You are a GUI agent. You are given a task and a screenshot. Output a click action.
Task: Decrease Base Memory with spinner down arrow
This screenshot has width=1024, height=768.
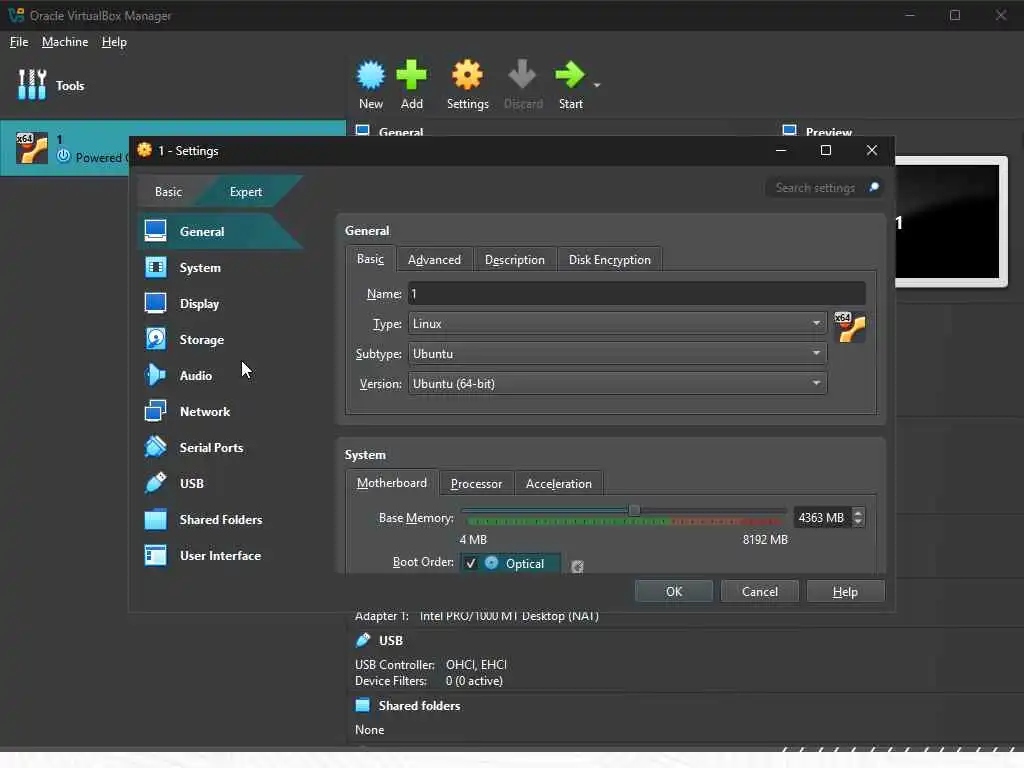tap(858, 522)
